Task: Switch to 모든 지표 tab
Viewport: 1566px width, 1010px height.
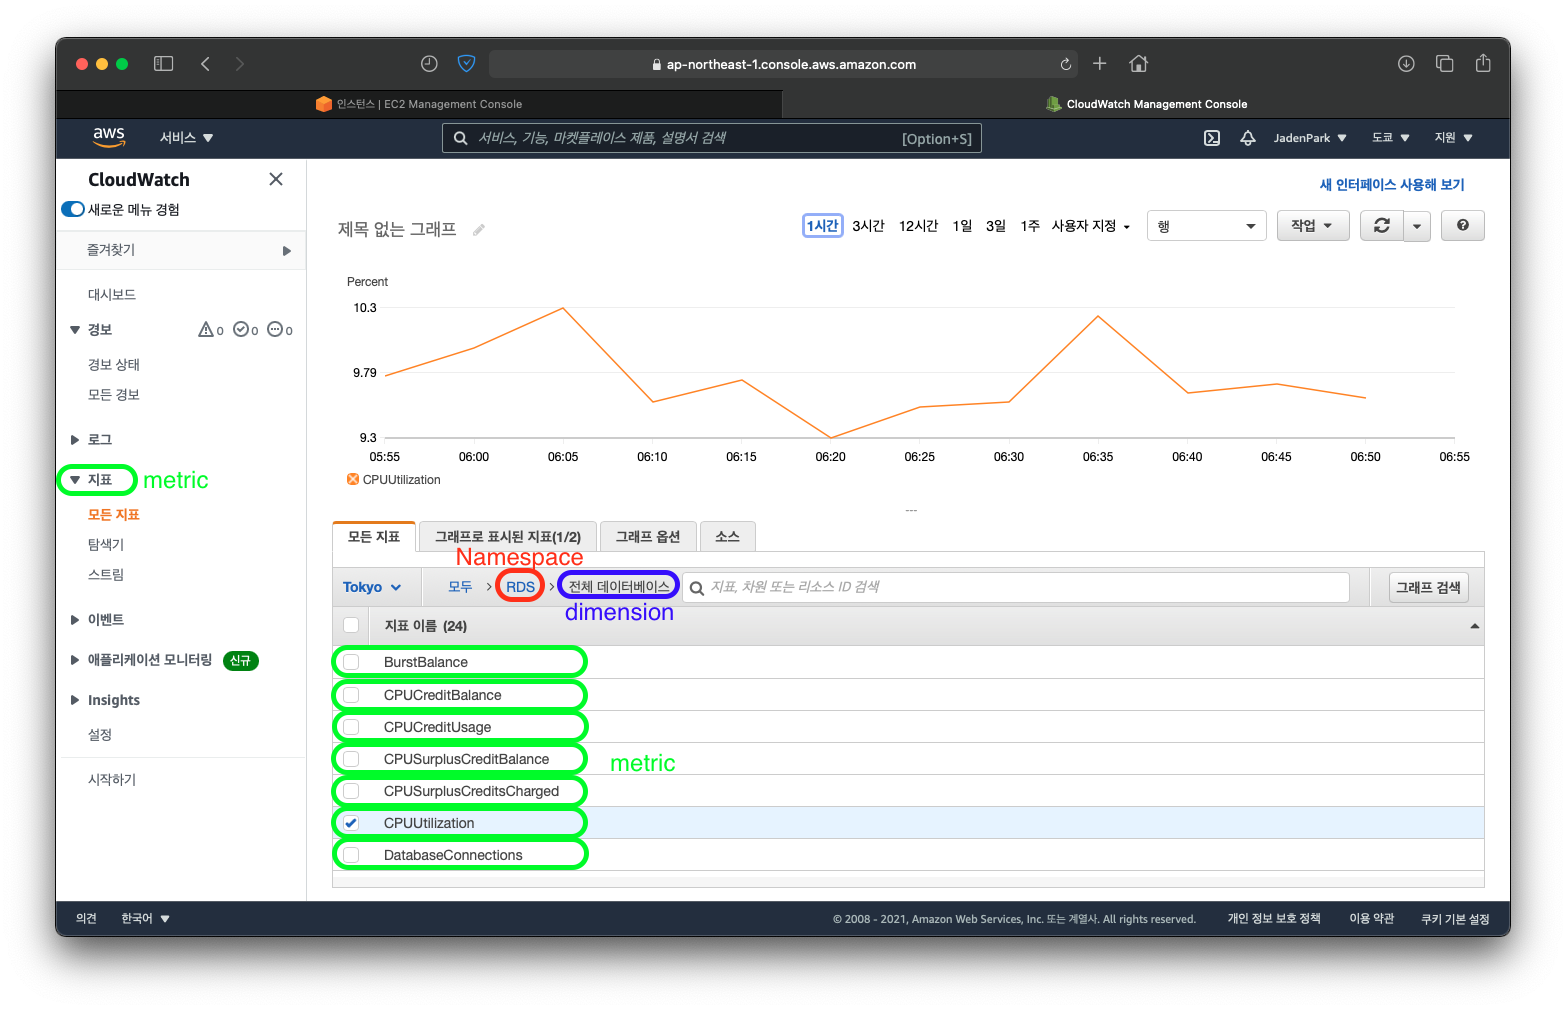Action: tap(374, 536)
